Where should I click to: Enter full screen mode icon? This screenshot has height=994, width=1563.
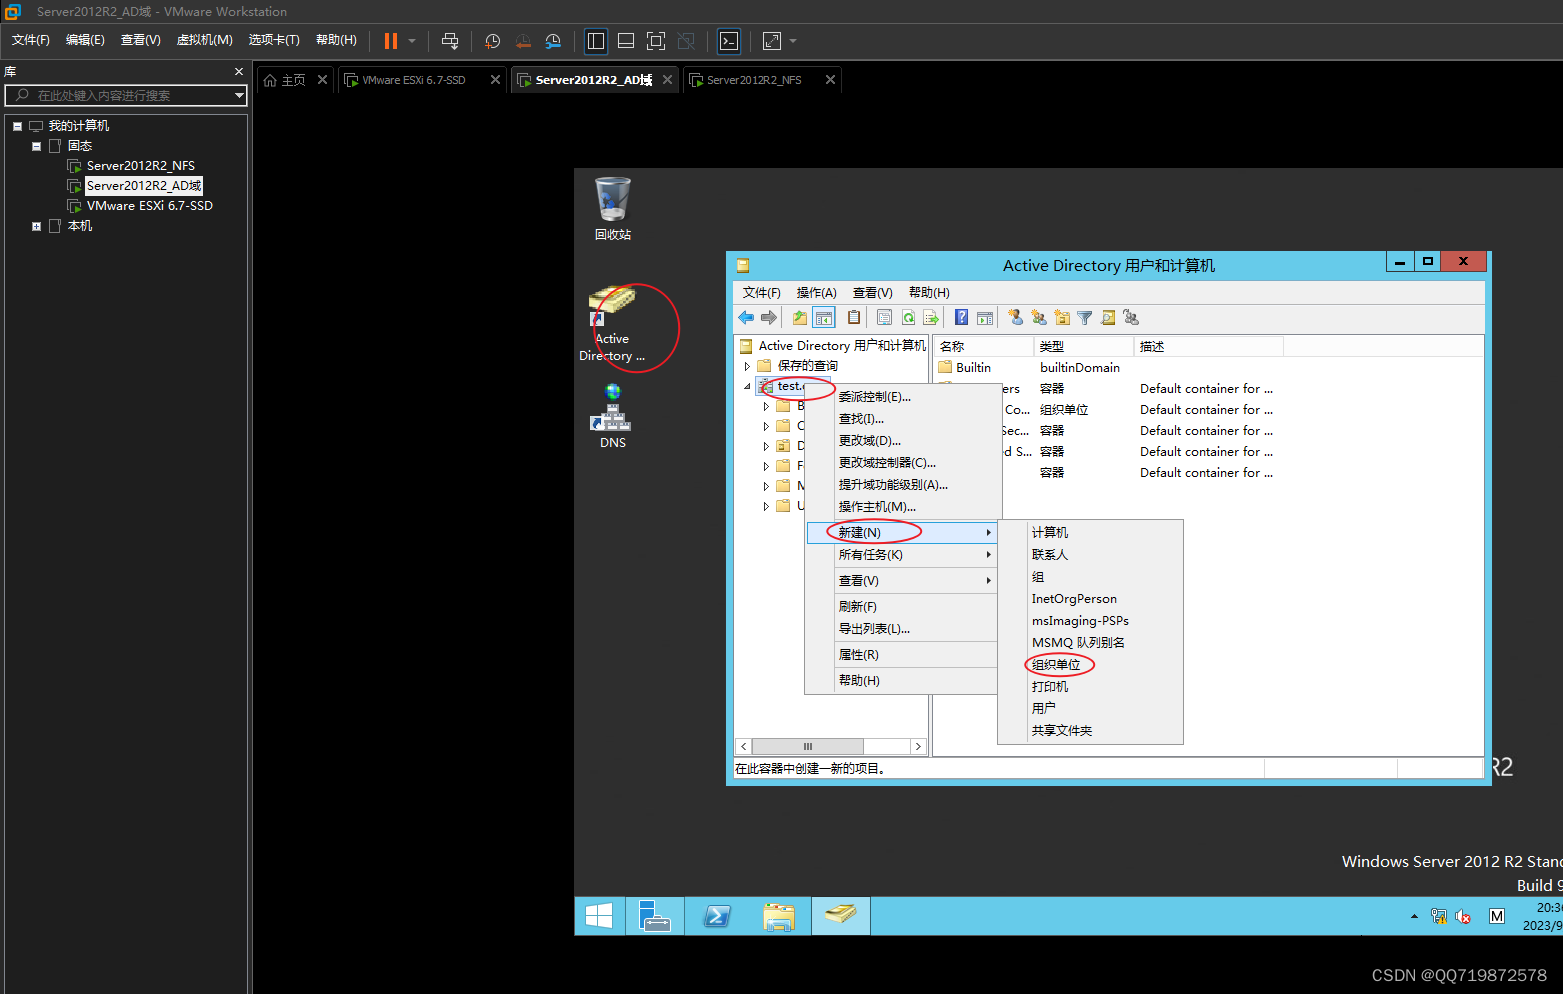point(656,41)
